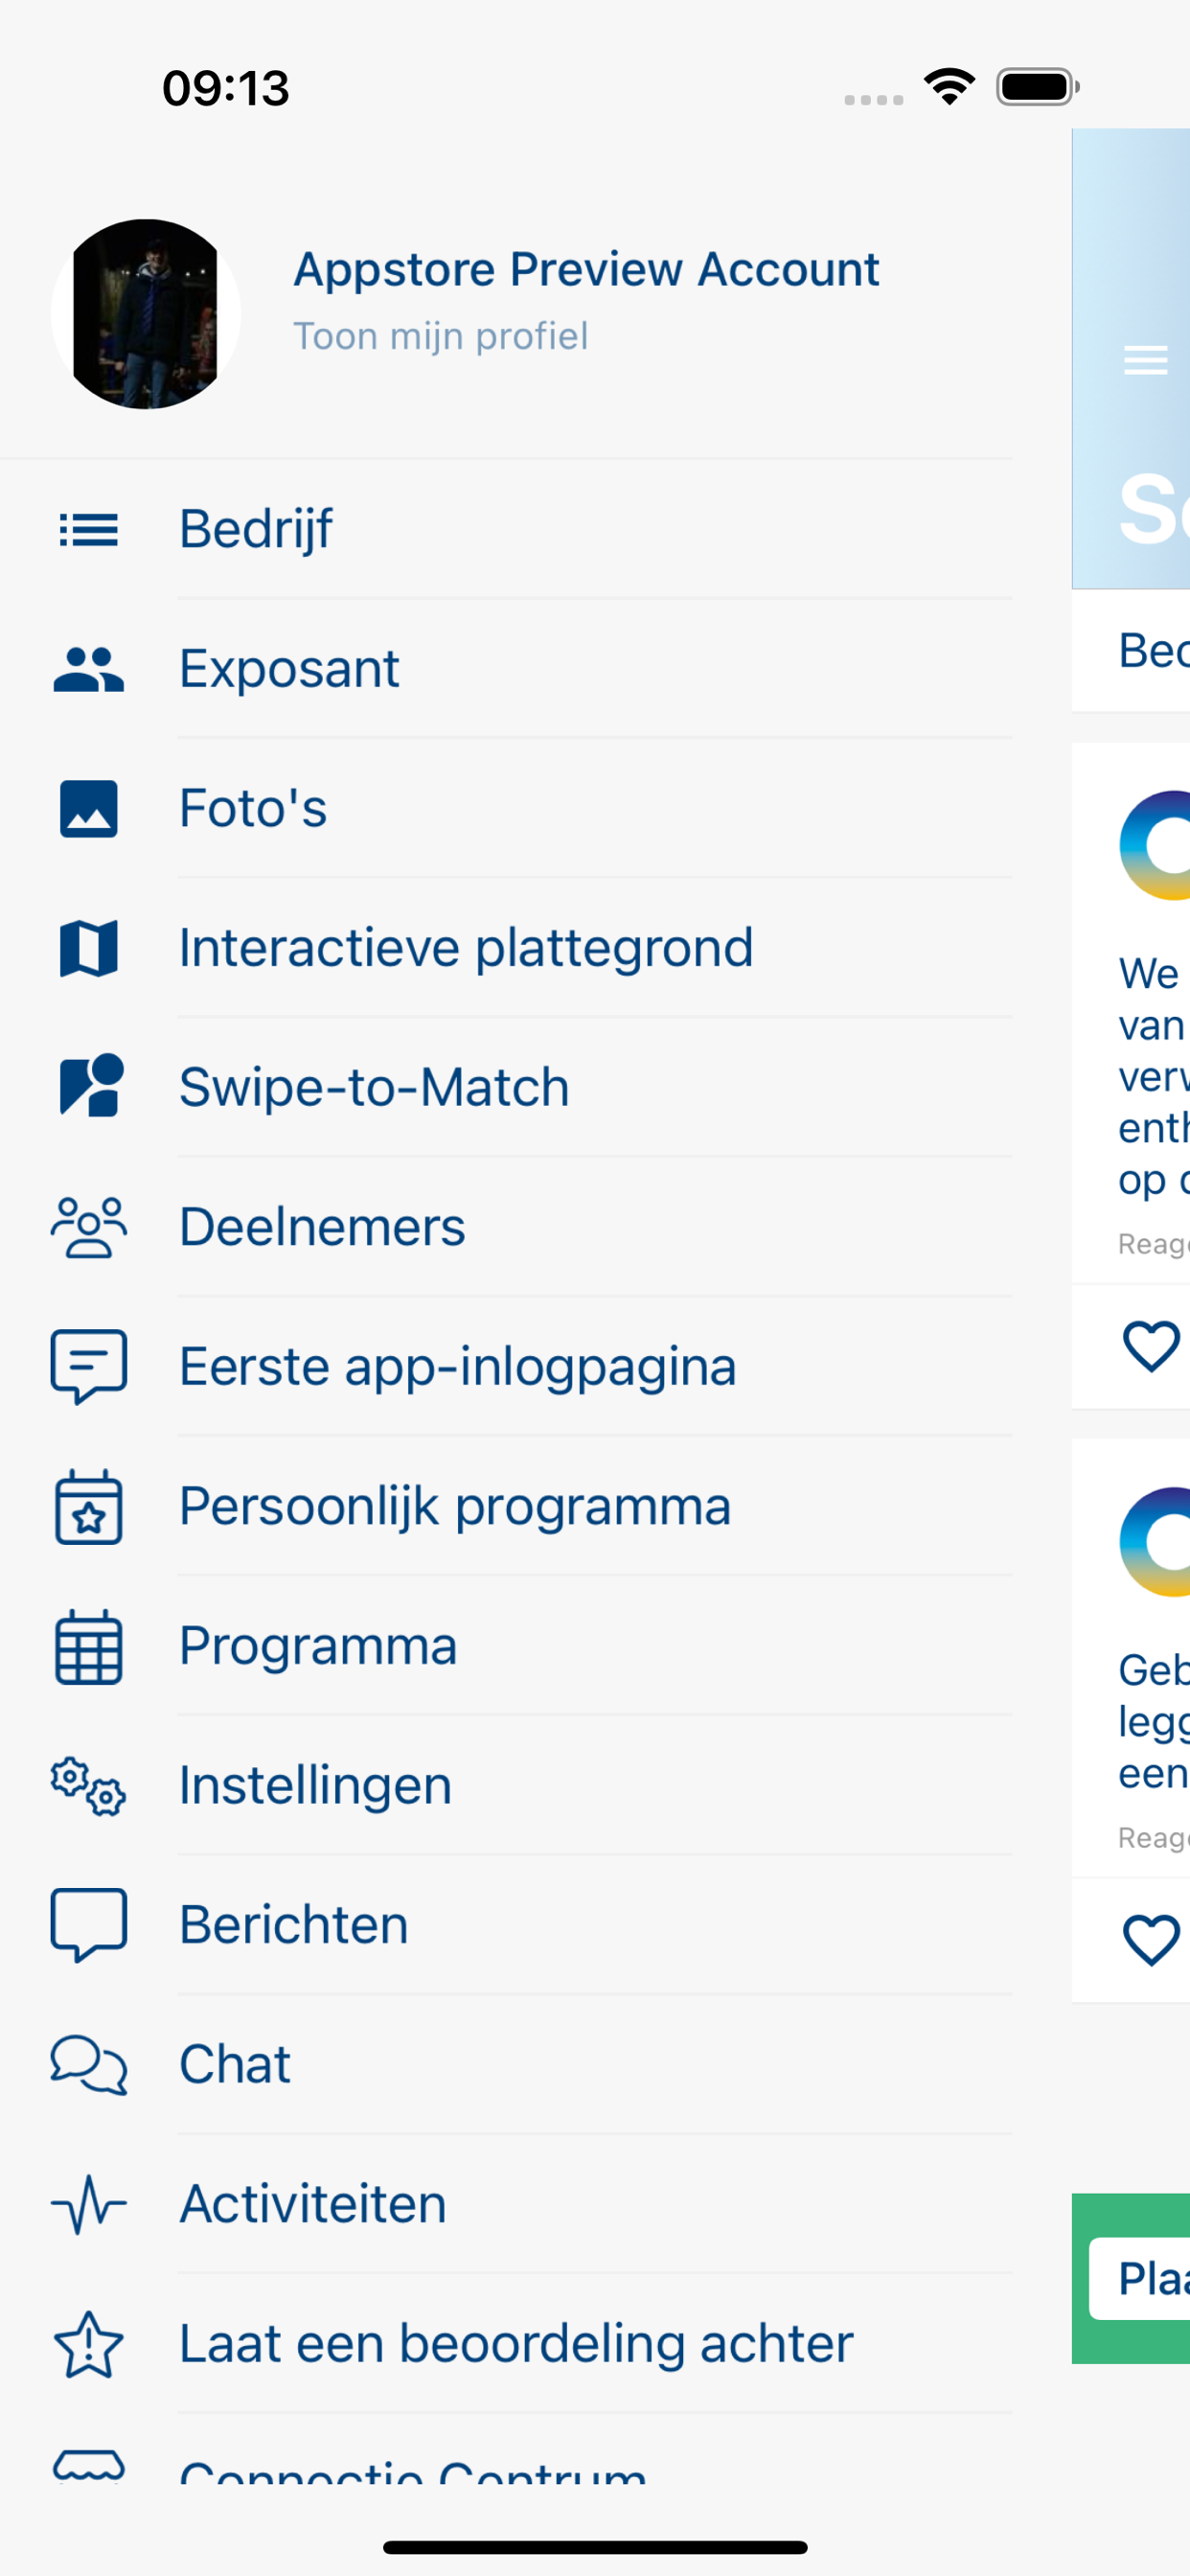Tap the Activiteiten pulse icon
This screenshot has width=1190, height=2576.
tap(88, 2204)
